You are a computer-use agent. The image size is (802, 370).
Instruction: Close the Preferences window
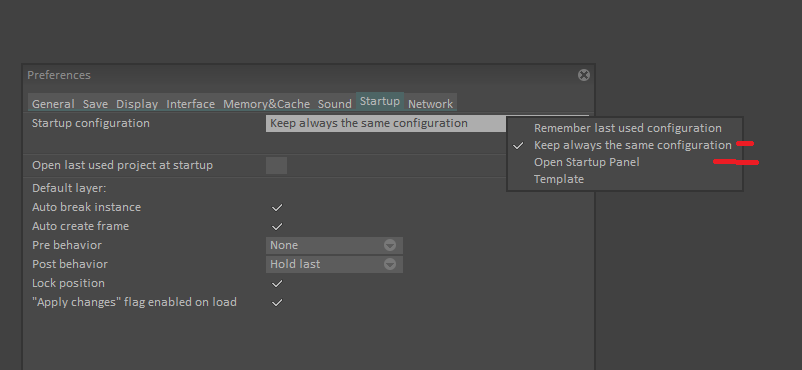pyautogui.click(x=584, y=75)
